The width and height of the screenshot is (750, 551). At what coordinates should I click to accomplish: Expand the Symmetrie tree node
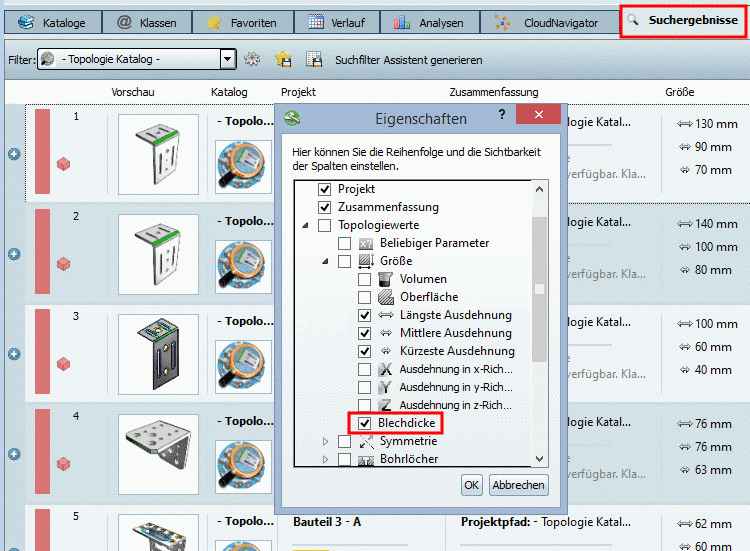click(325, 441)
